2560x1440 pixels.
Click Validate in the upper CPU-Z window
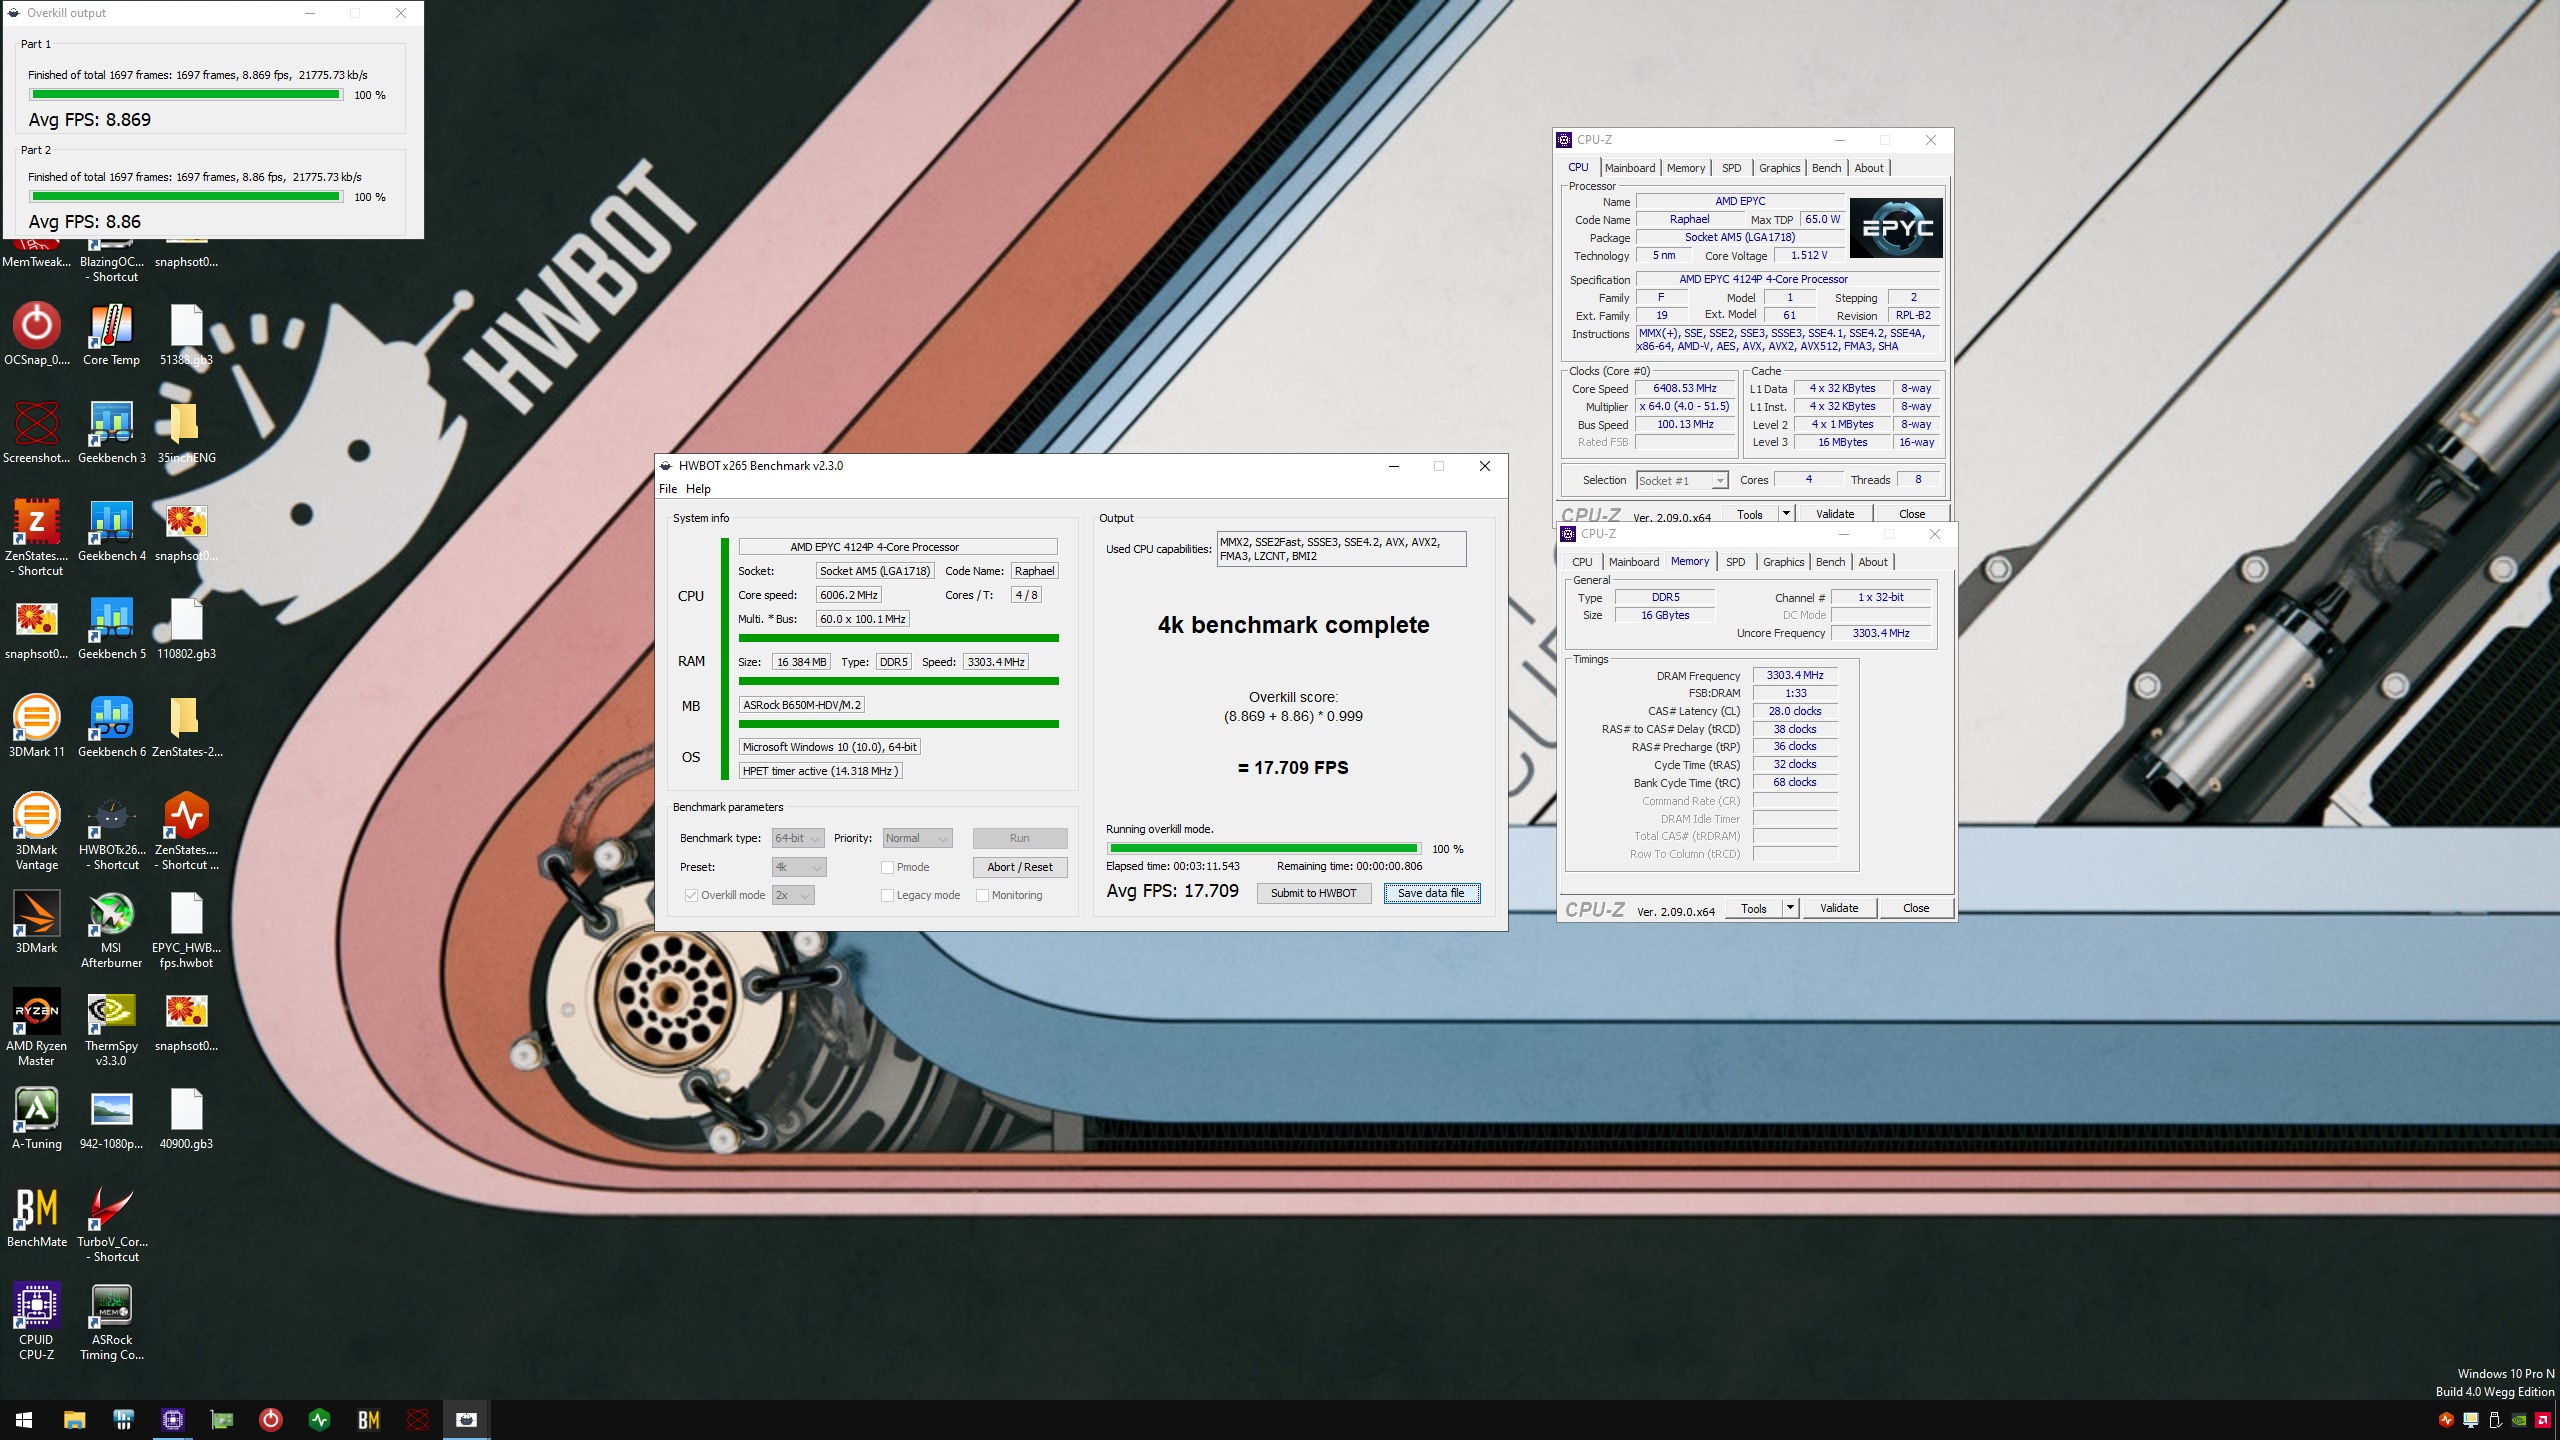click(x=1835, y=514)
